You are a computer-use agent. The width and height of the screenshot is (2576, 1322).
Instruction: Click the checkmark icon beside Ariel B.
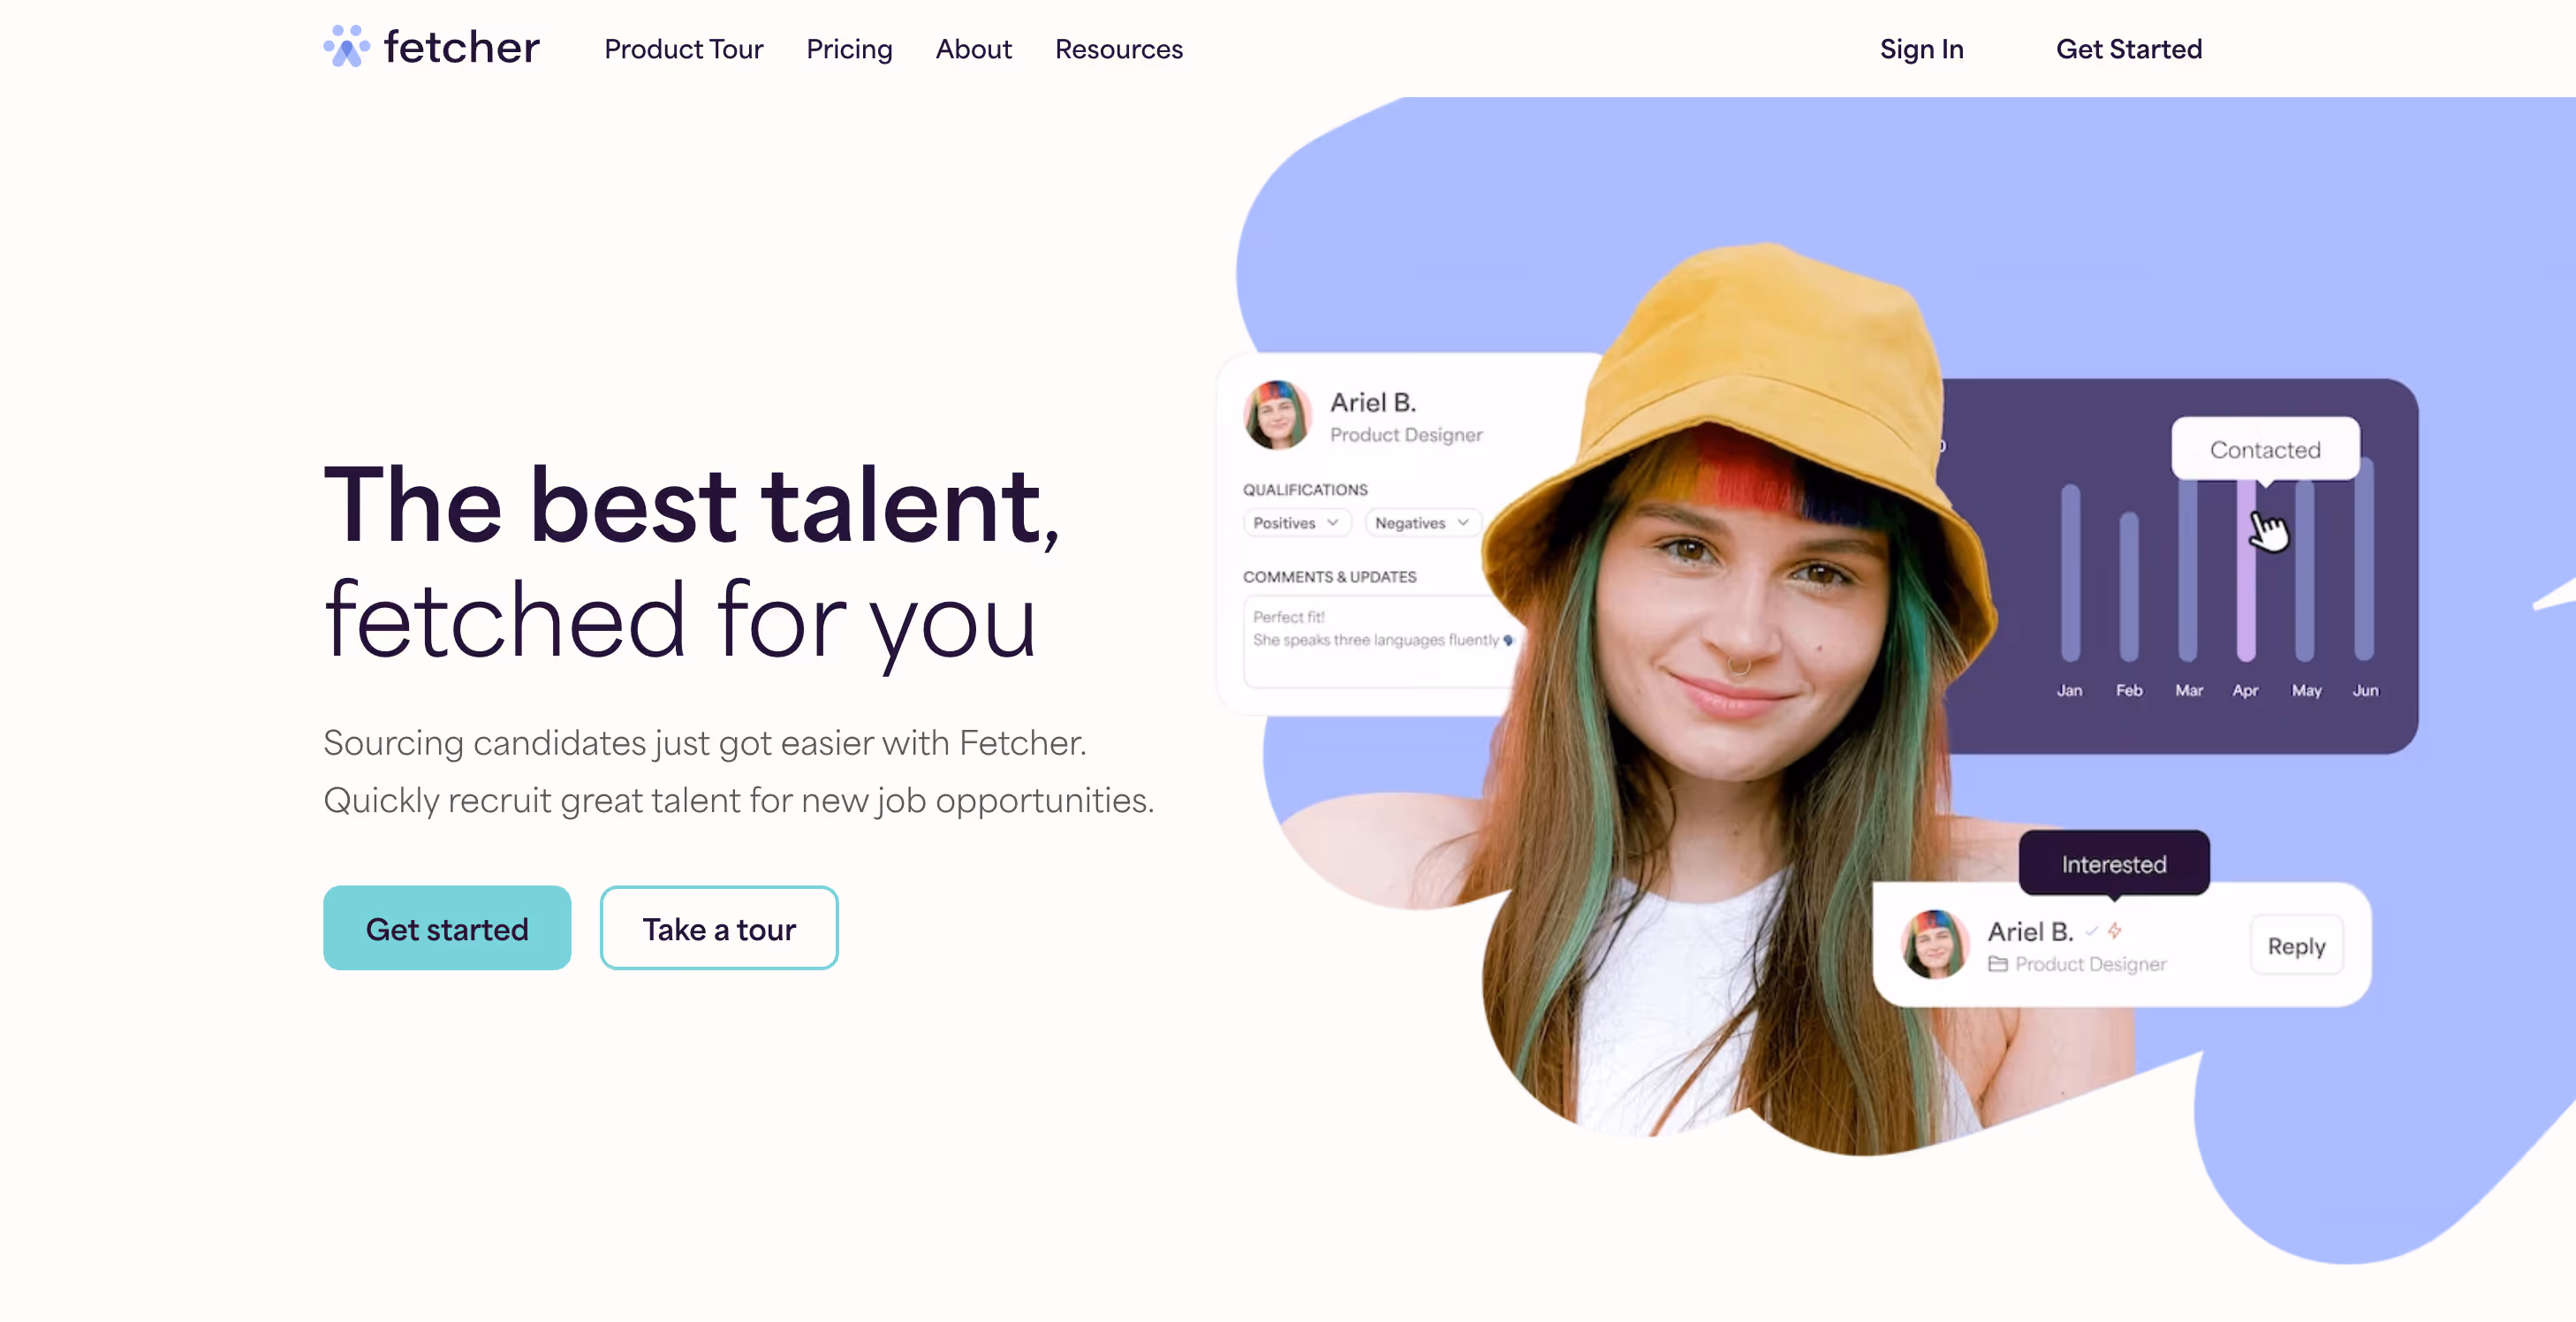pyautogui.click(x=2091, y=931)
